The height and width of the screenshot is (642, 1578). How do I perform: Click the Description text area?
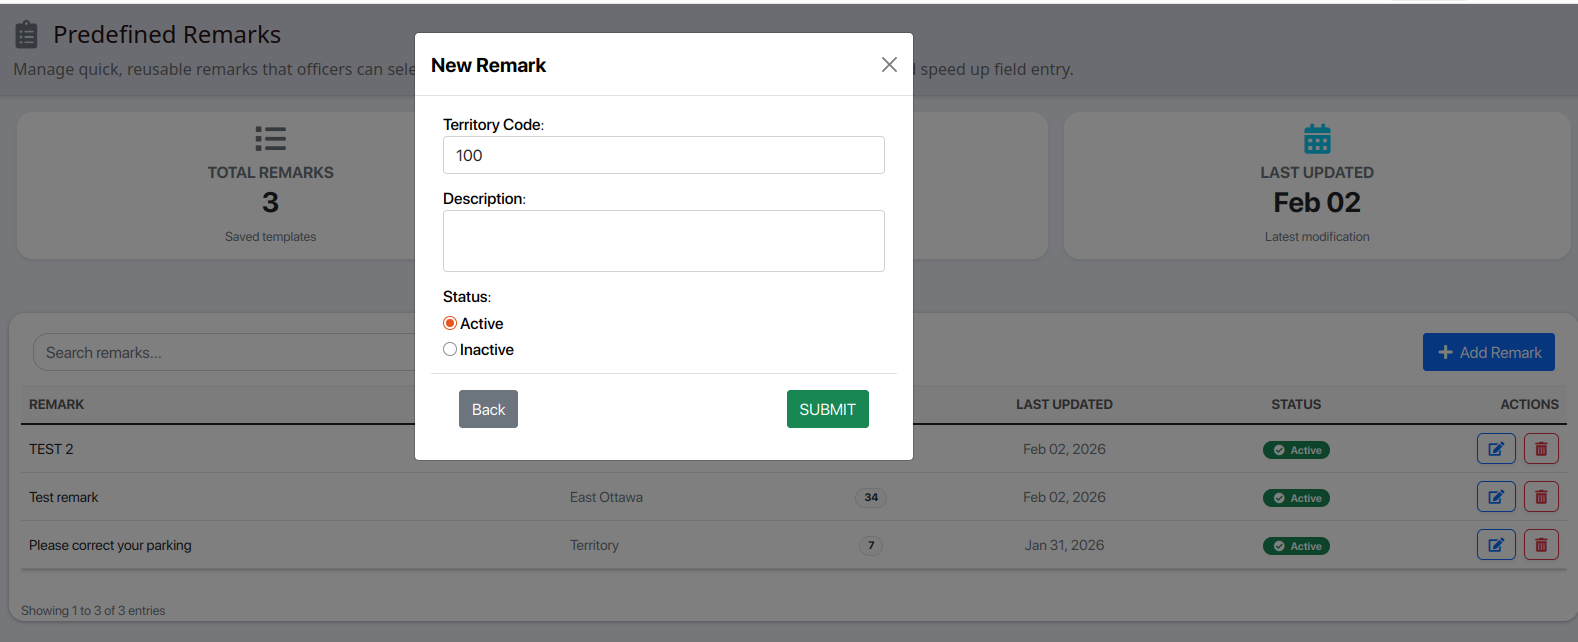663,241
